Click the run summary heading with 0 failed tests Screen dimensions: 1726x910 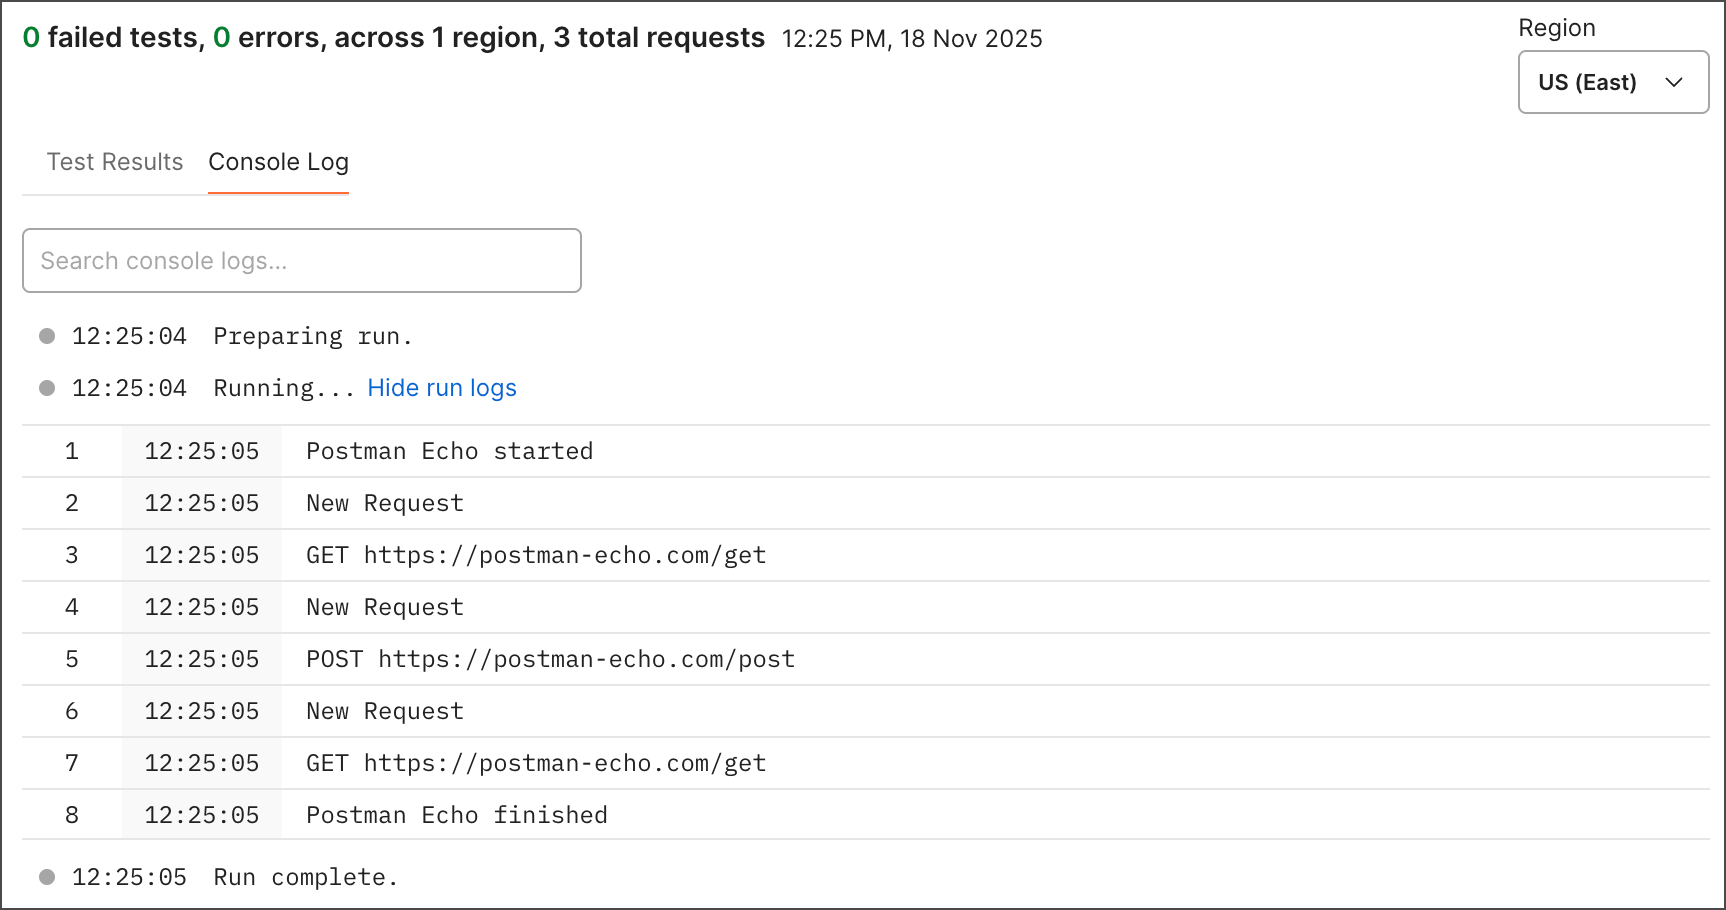[394, 38]
